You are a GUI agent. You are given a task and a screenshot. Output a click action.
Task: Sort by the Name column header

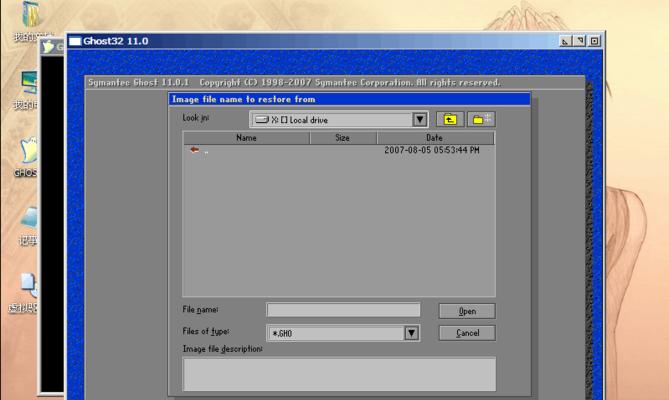point(247,138)
